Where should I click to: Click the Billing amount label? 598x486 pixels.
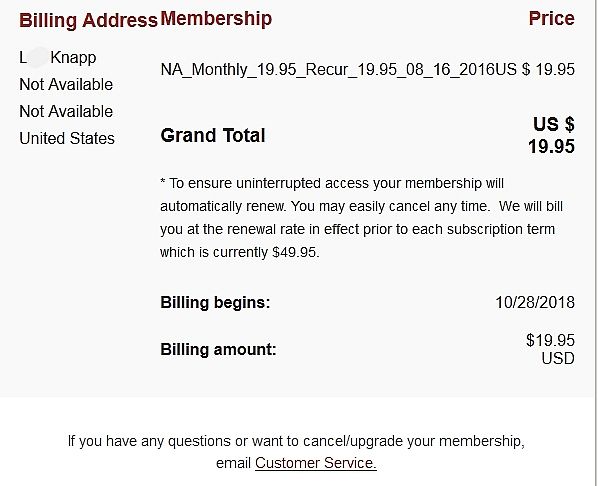click(218, 349)
